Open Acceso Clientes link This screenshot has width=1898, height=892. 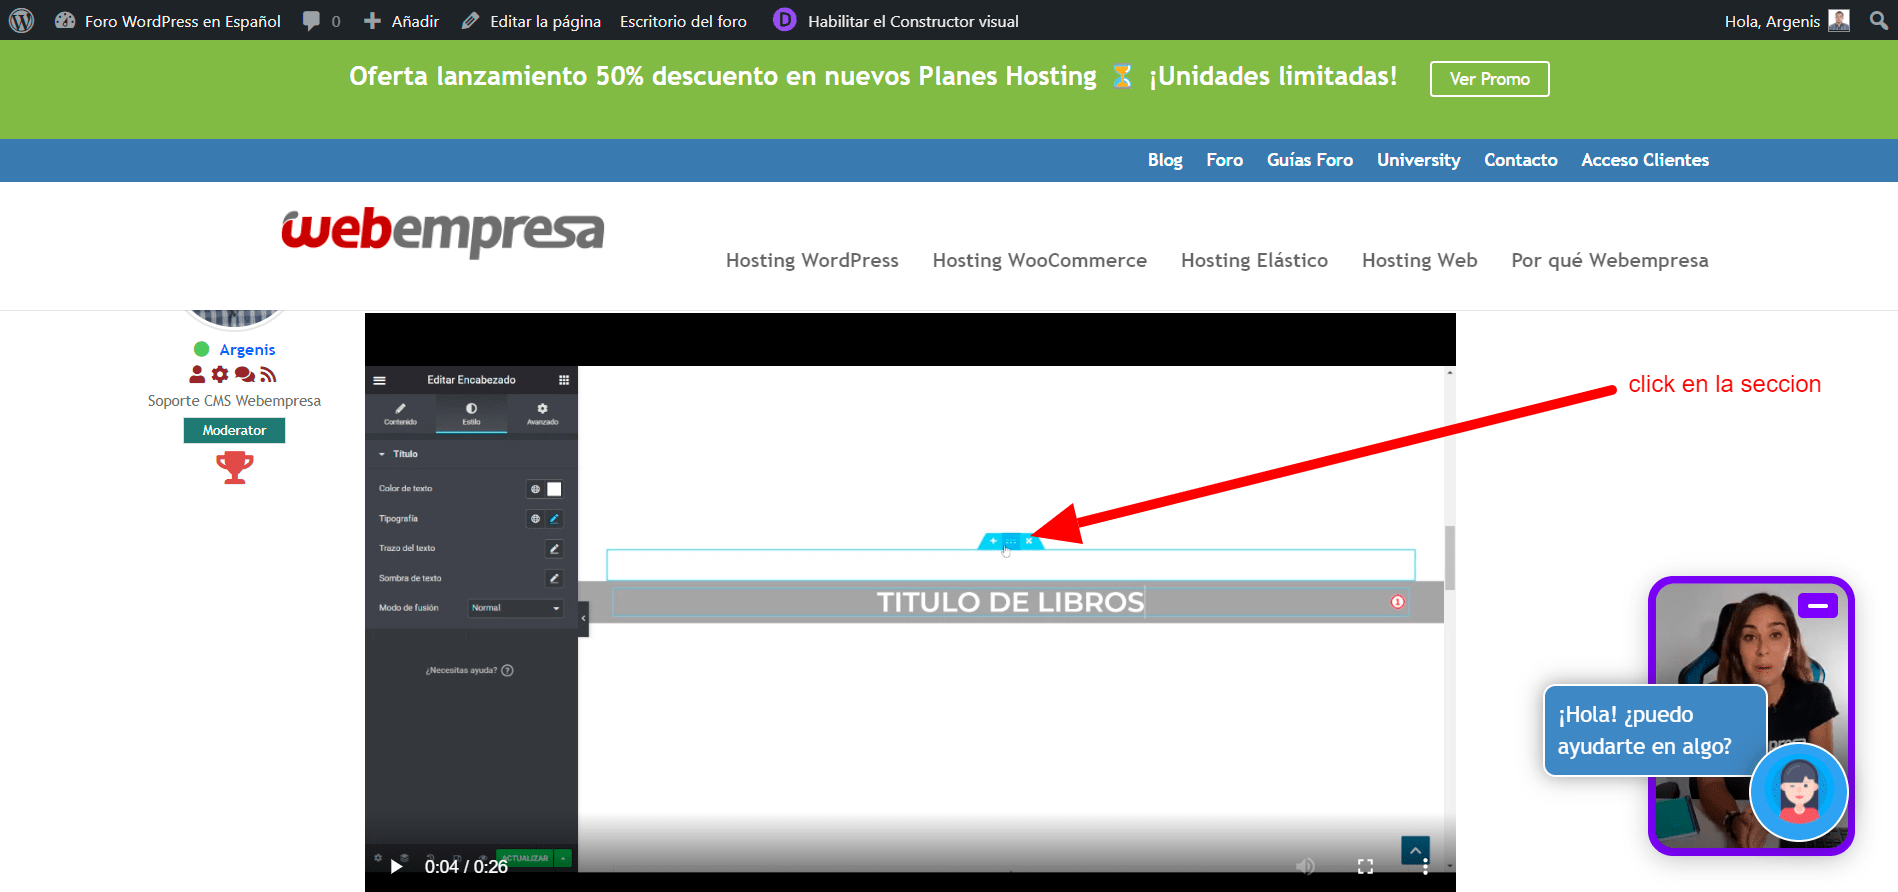coord(1644,160)
